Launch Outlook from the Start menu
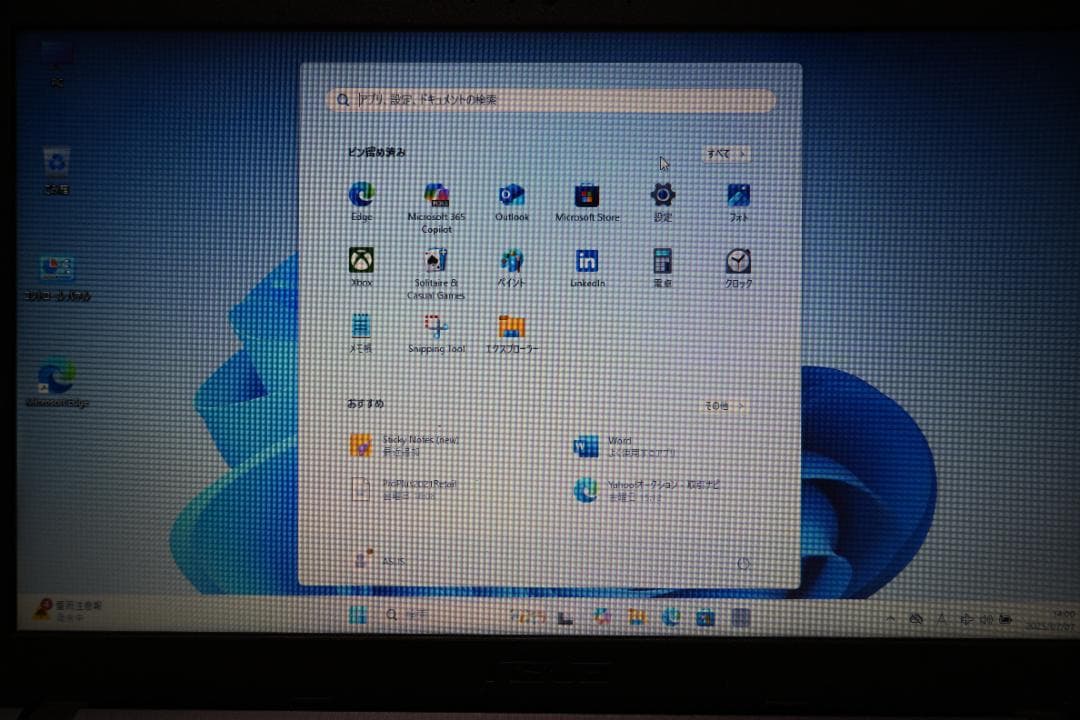This screenshot has width=1080, height=720. [x=511, y=196]
